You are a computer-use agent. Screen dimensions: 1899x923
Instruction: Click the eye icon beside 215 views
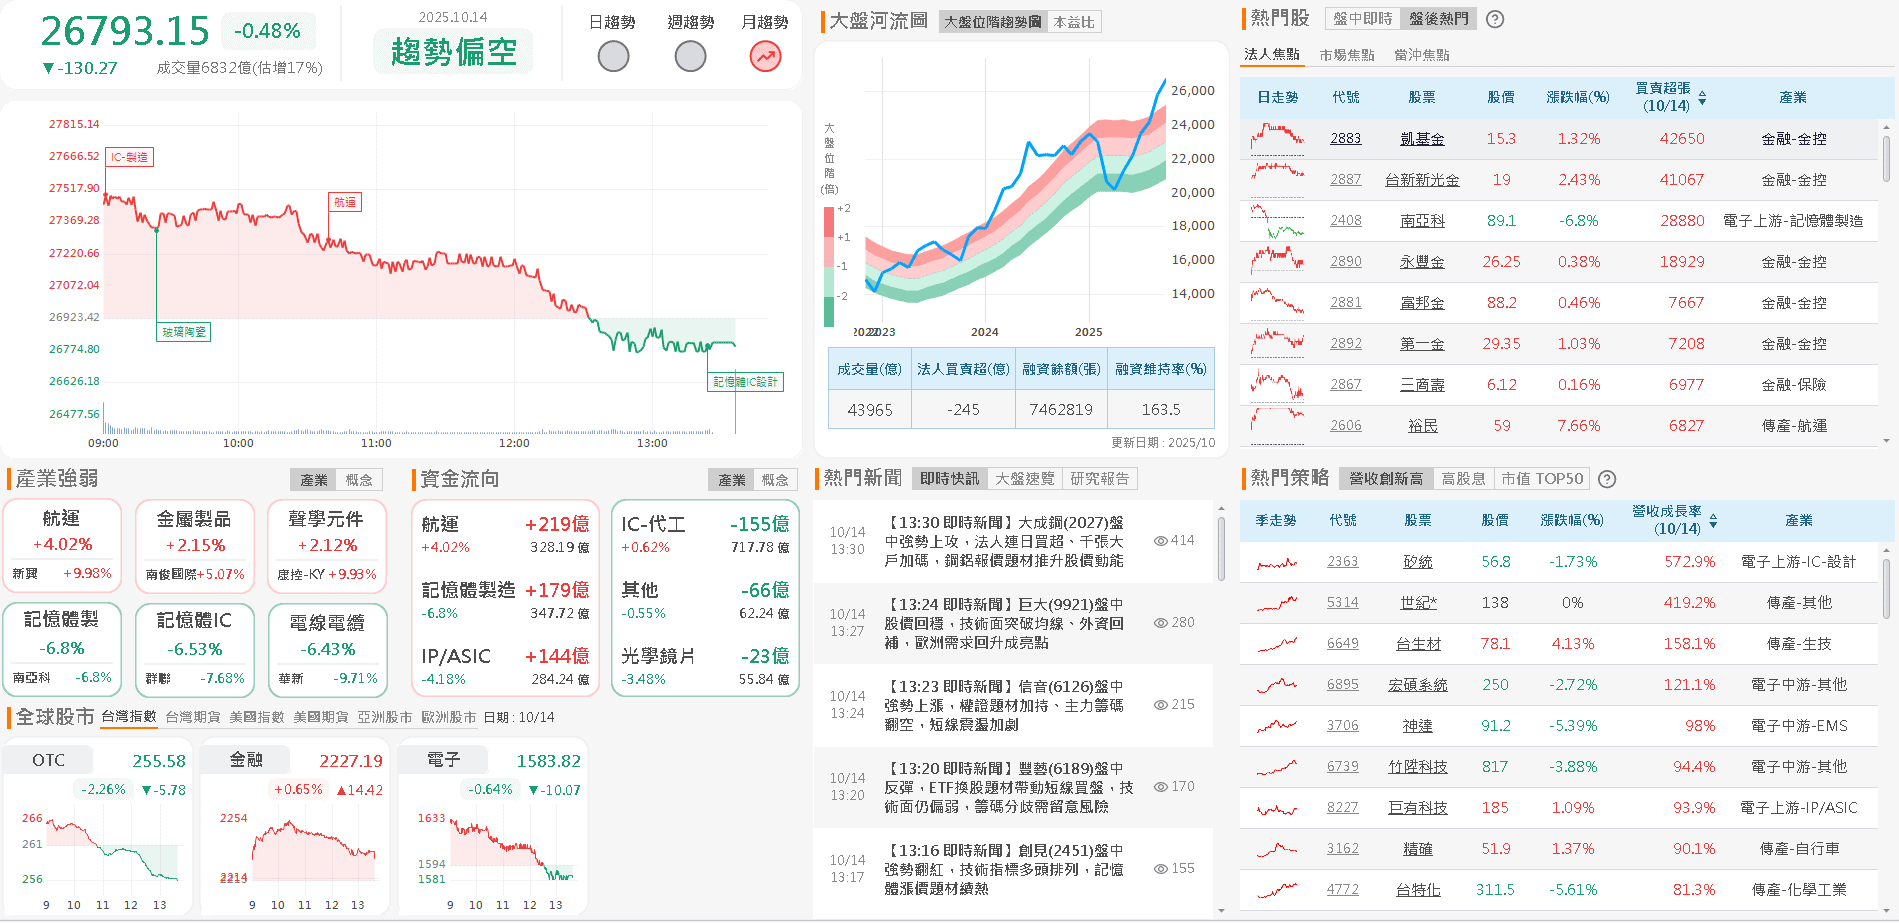point(1160,705)
